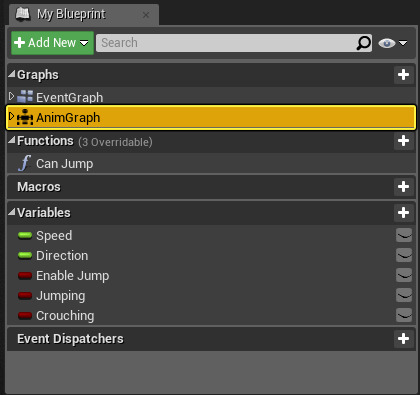Image resolution: width=420 pixels, height=395 pixels.
Task: Click the red boolean pill for Jumping
Action: click(25, 295)
